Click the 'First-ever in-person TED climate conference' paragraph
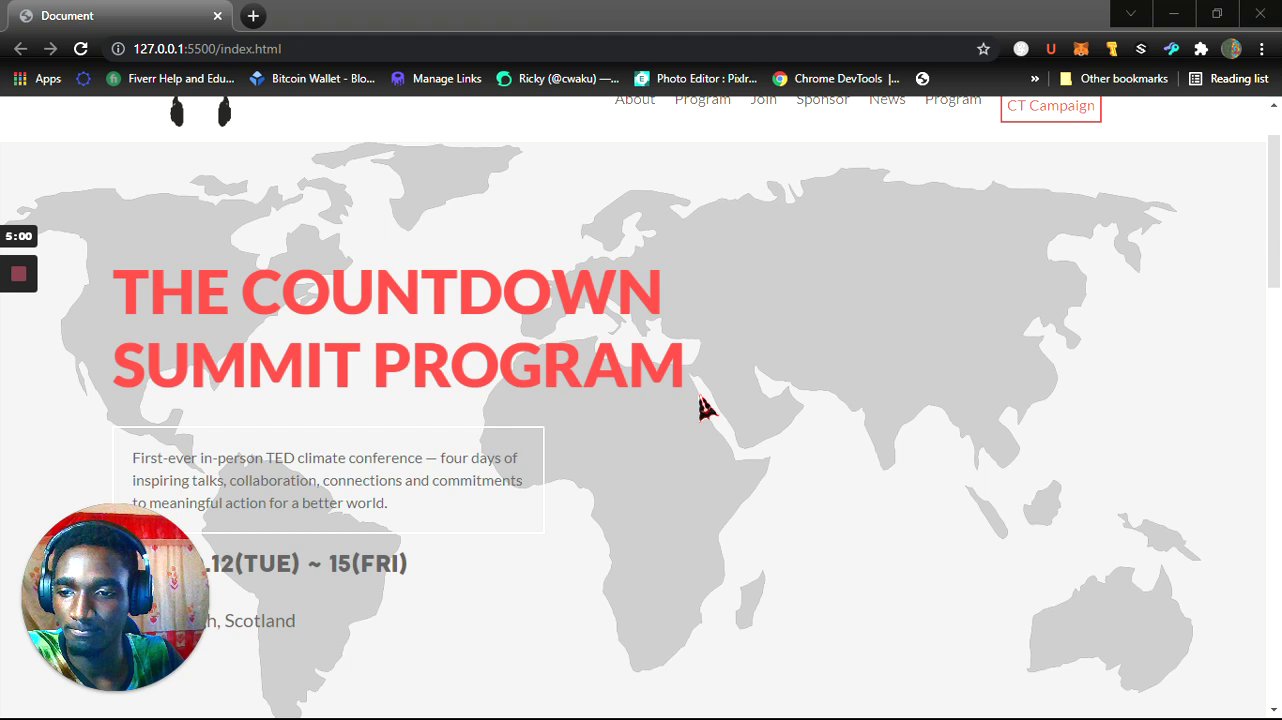 pos(328,480)
